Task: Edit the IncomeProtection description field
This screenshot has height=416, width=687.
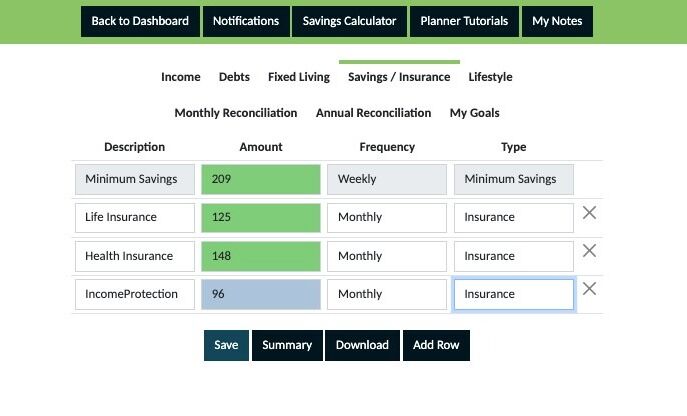Action: tap(135, 295)
